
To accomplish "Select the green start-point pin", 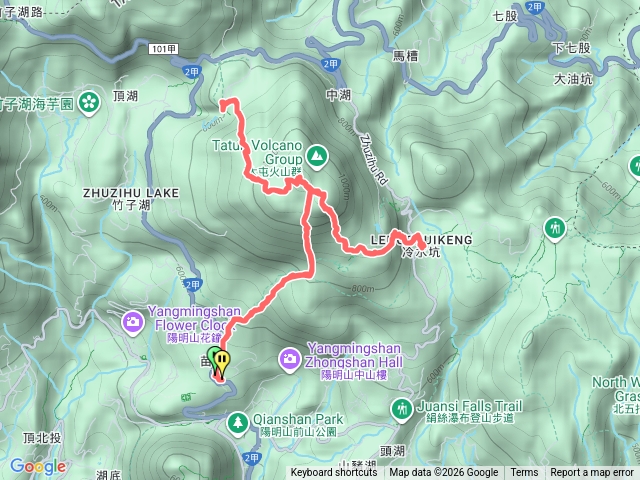I will 212,357.
